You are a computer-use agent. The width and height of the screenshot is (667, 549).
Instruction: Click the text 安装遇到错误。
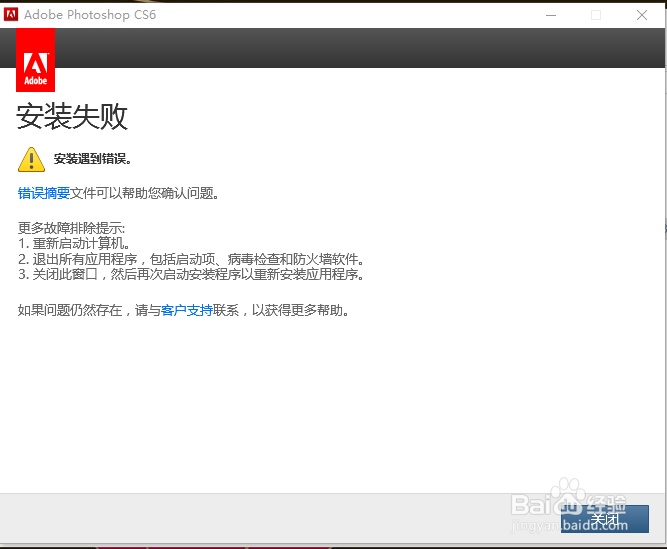point(93,159)
